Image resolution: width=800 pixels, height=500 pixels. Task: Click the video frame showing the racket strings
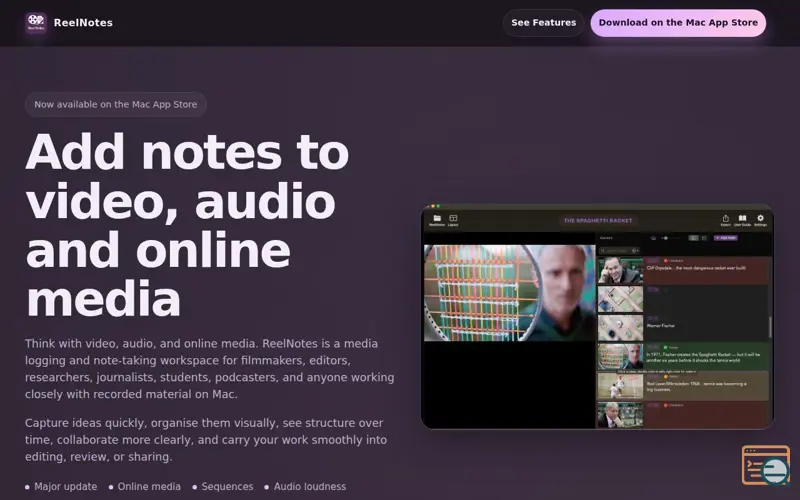[x=510, y=293]
